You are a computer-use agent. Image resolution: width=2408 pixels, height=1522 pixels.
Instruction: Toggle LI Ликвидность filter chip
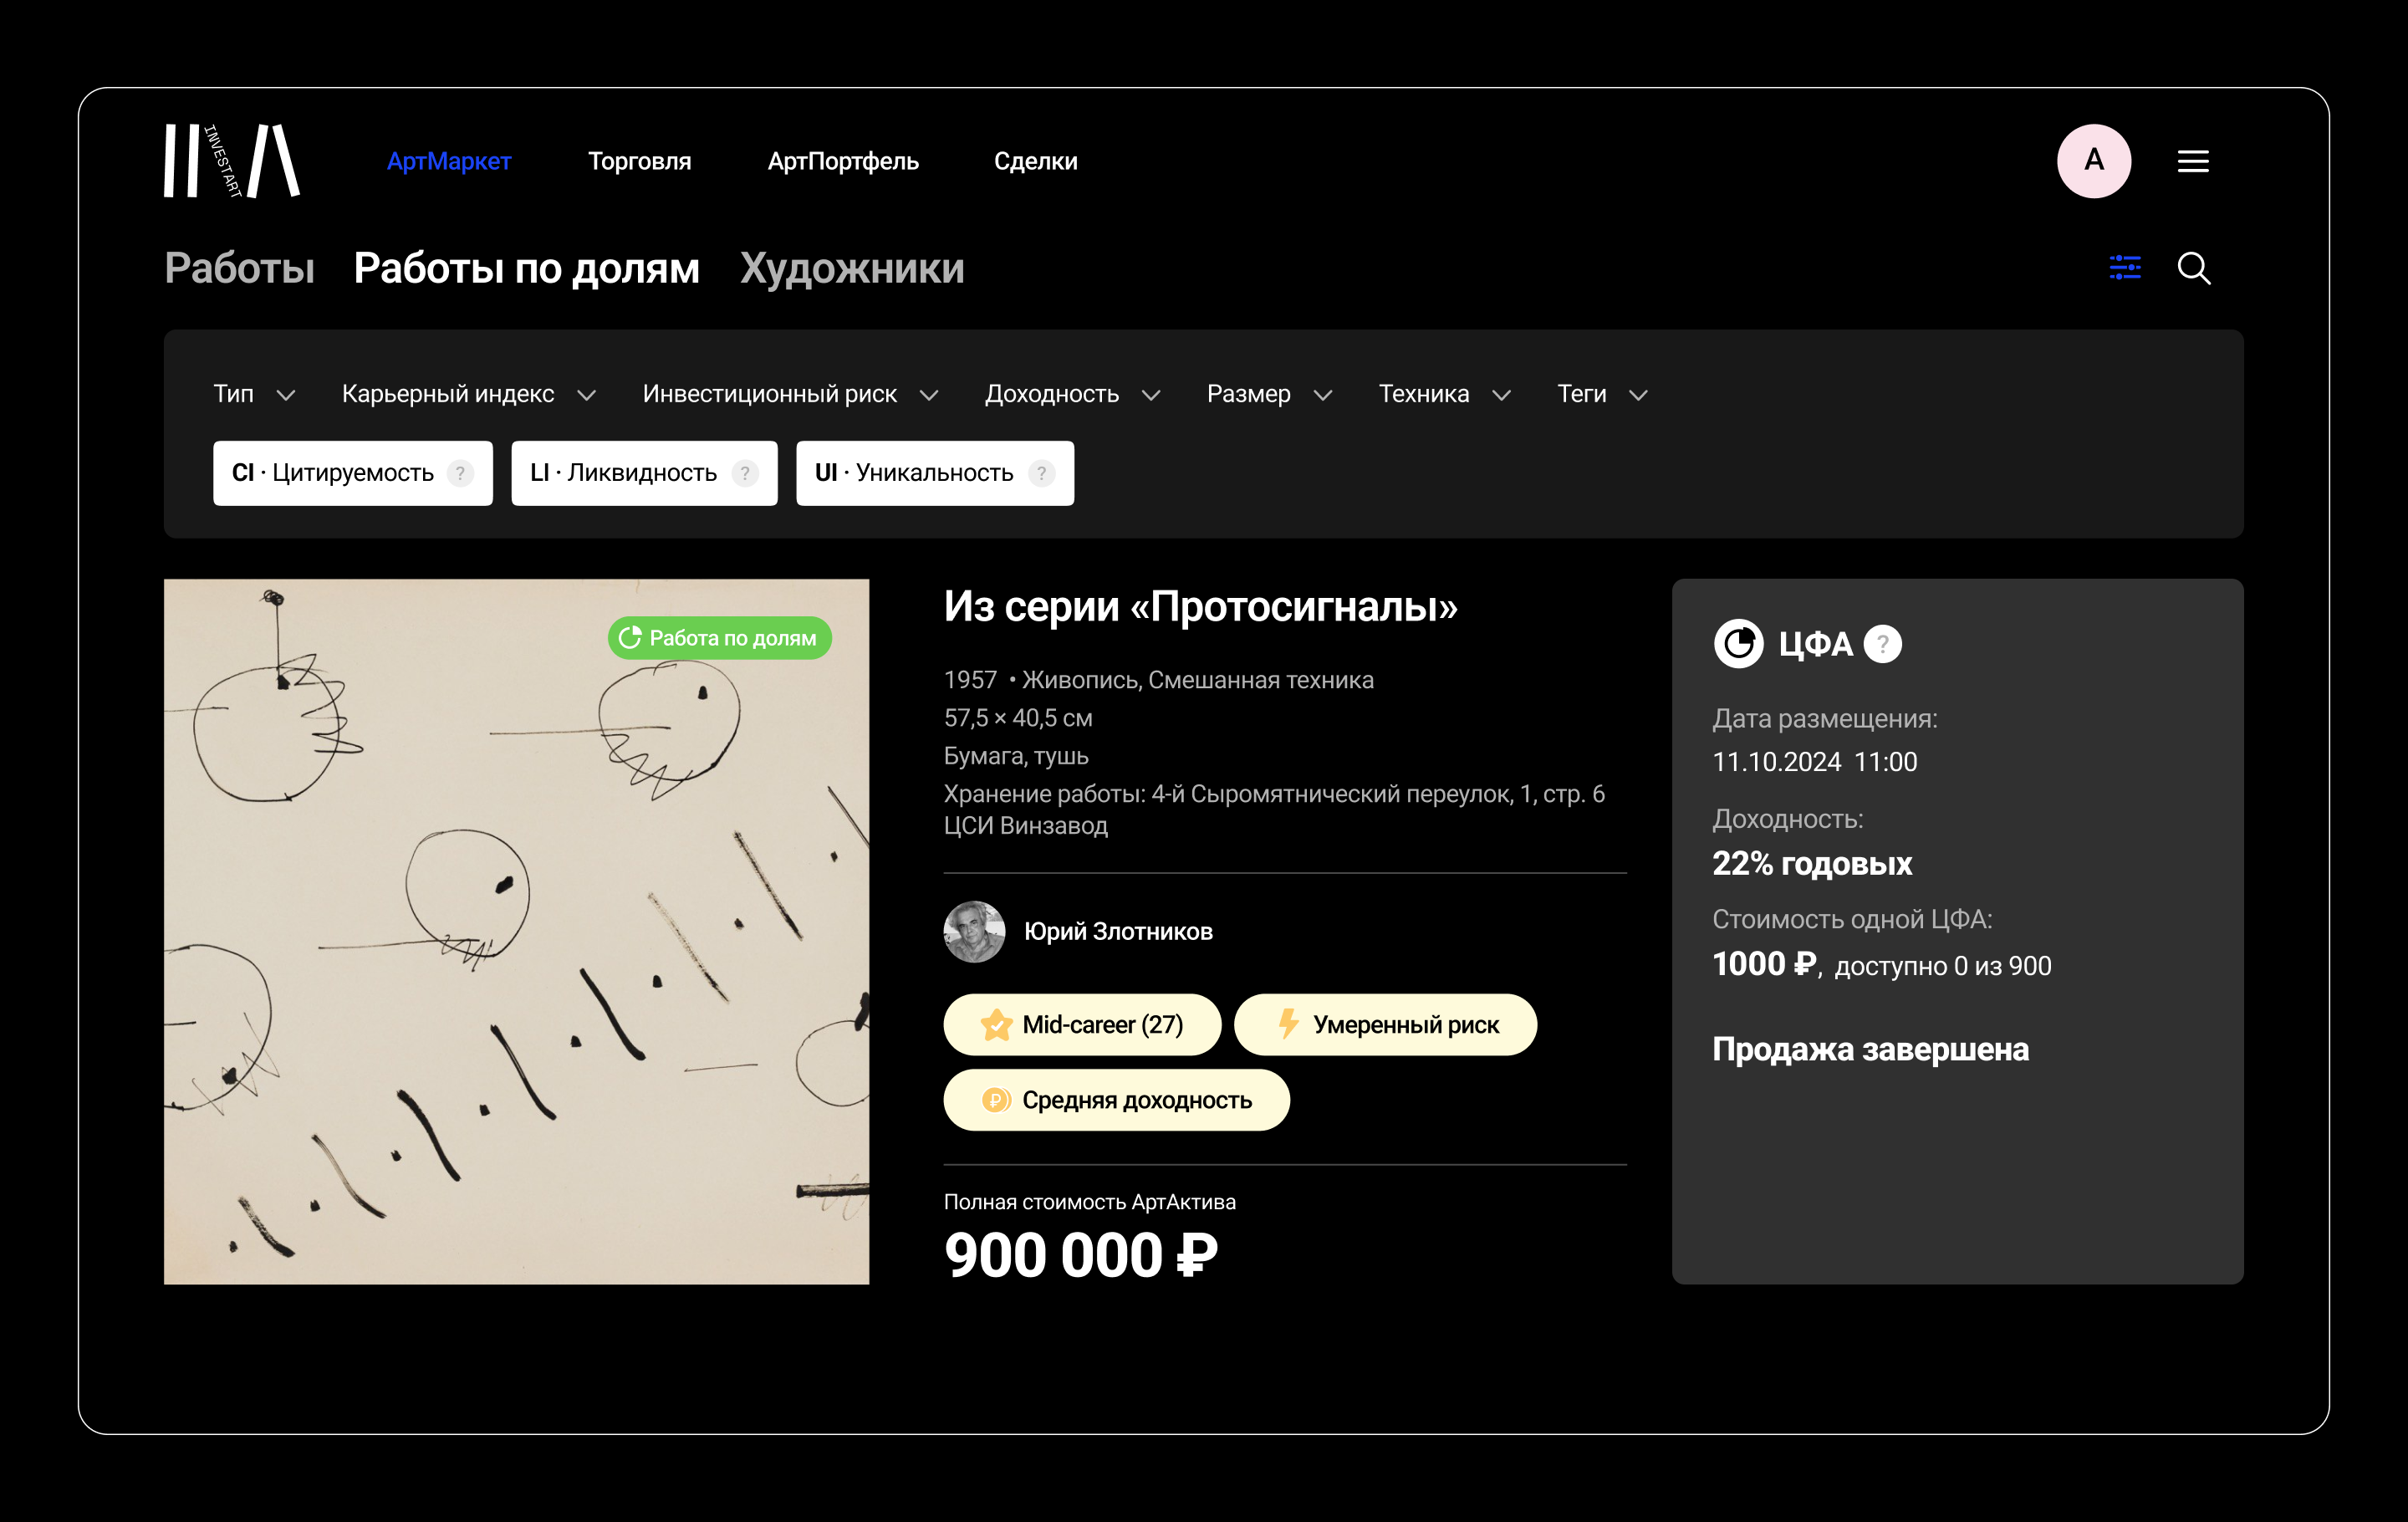click(644, 473)
